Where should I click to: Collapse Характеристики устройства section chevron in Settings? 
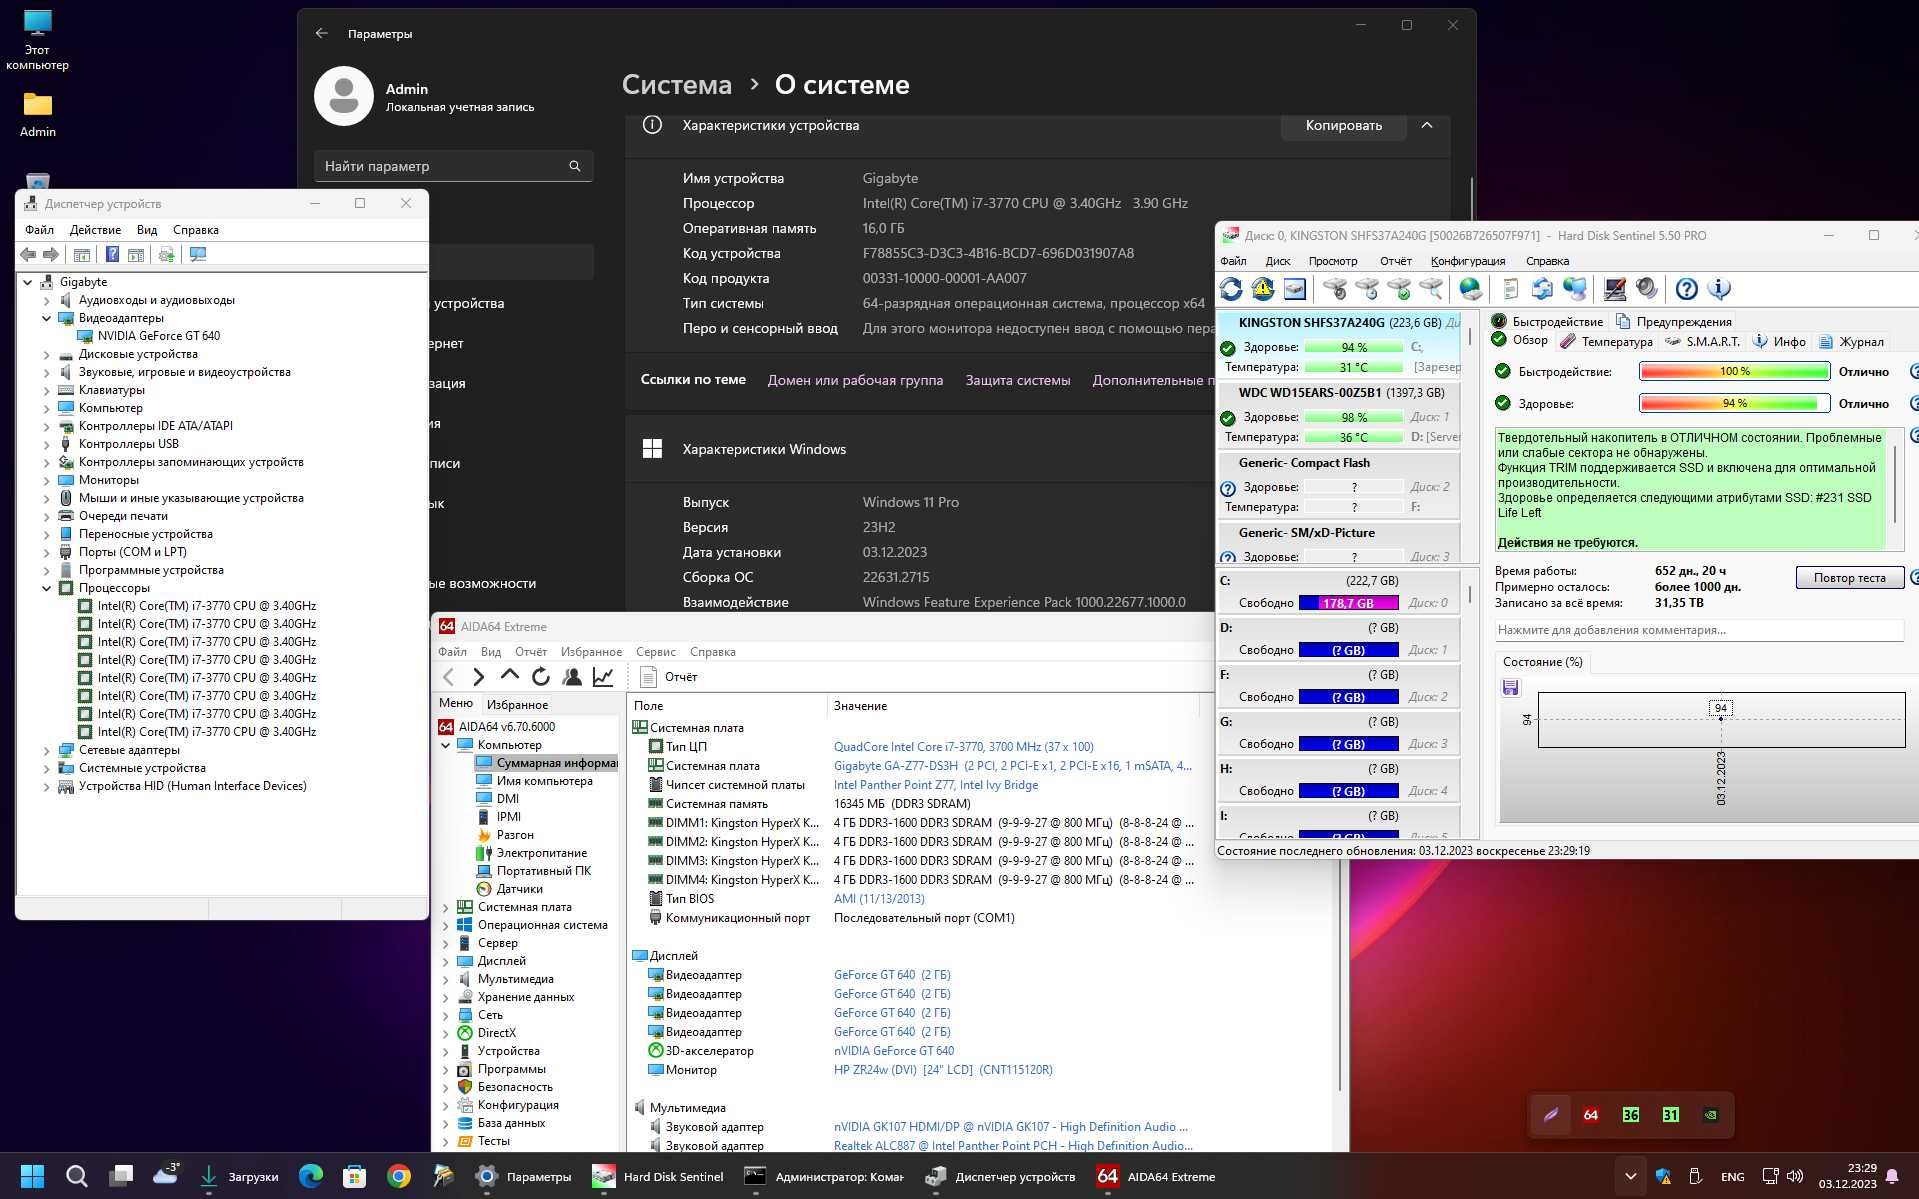[x=1427, y=125]
